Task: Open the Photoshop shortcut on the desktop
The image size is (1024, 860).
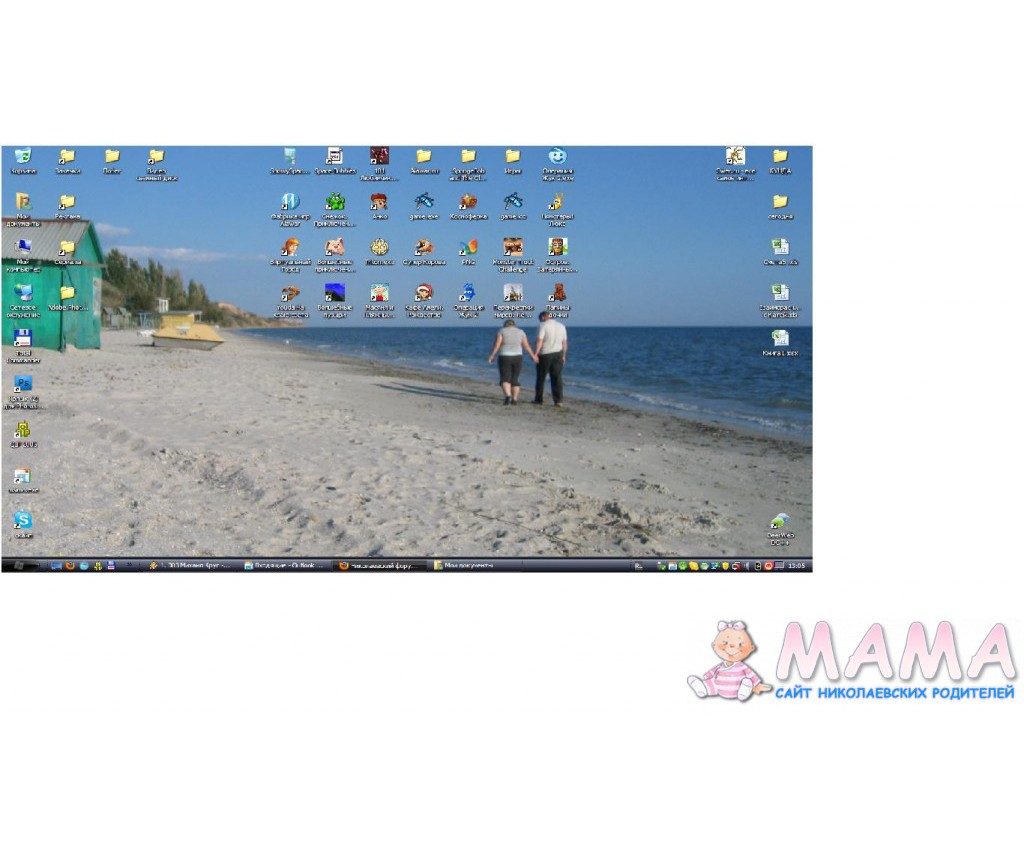Action: (x=22, y=384)
